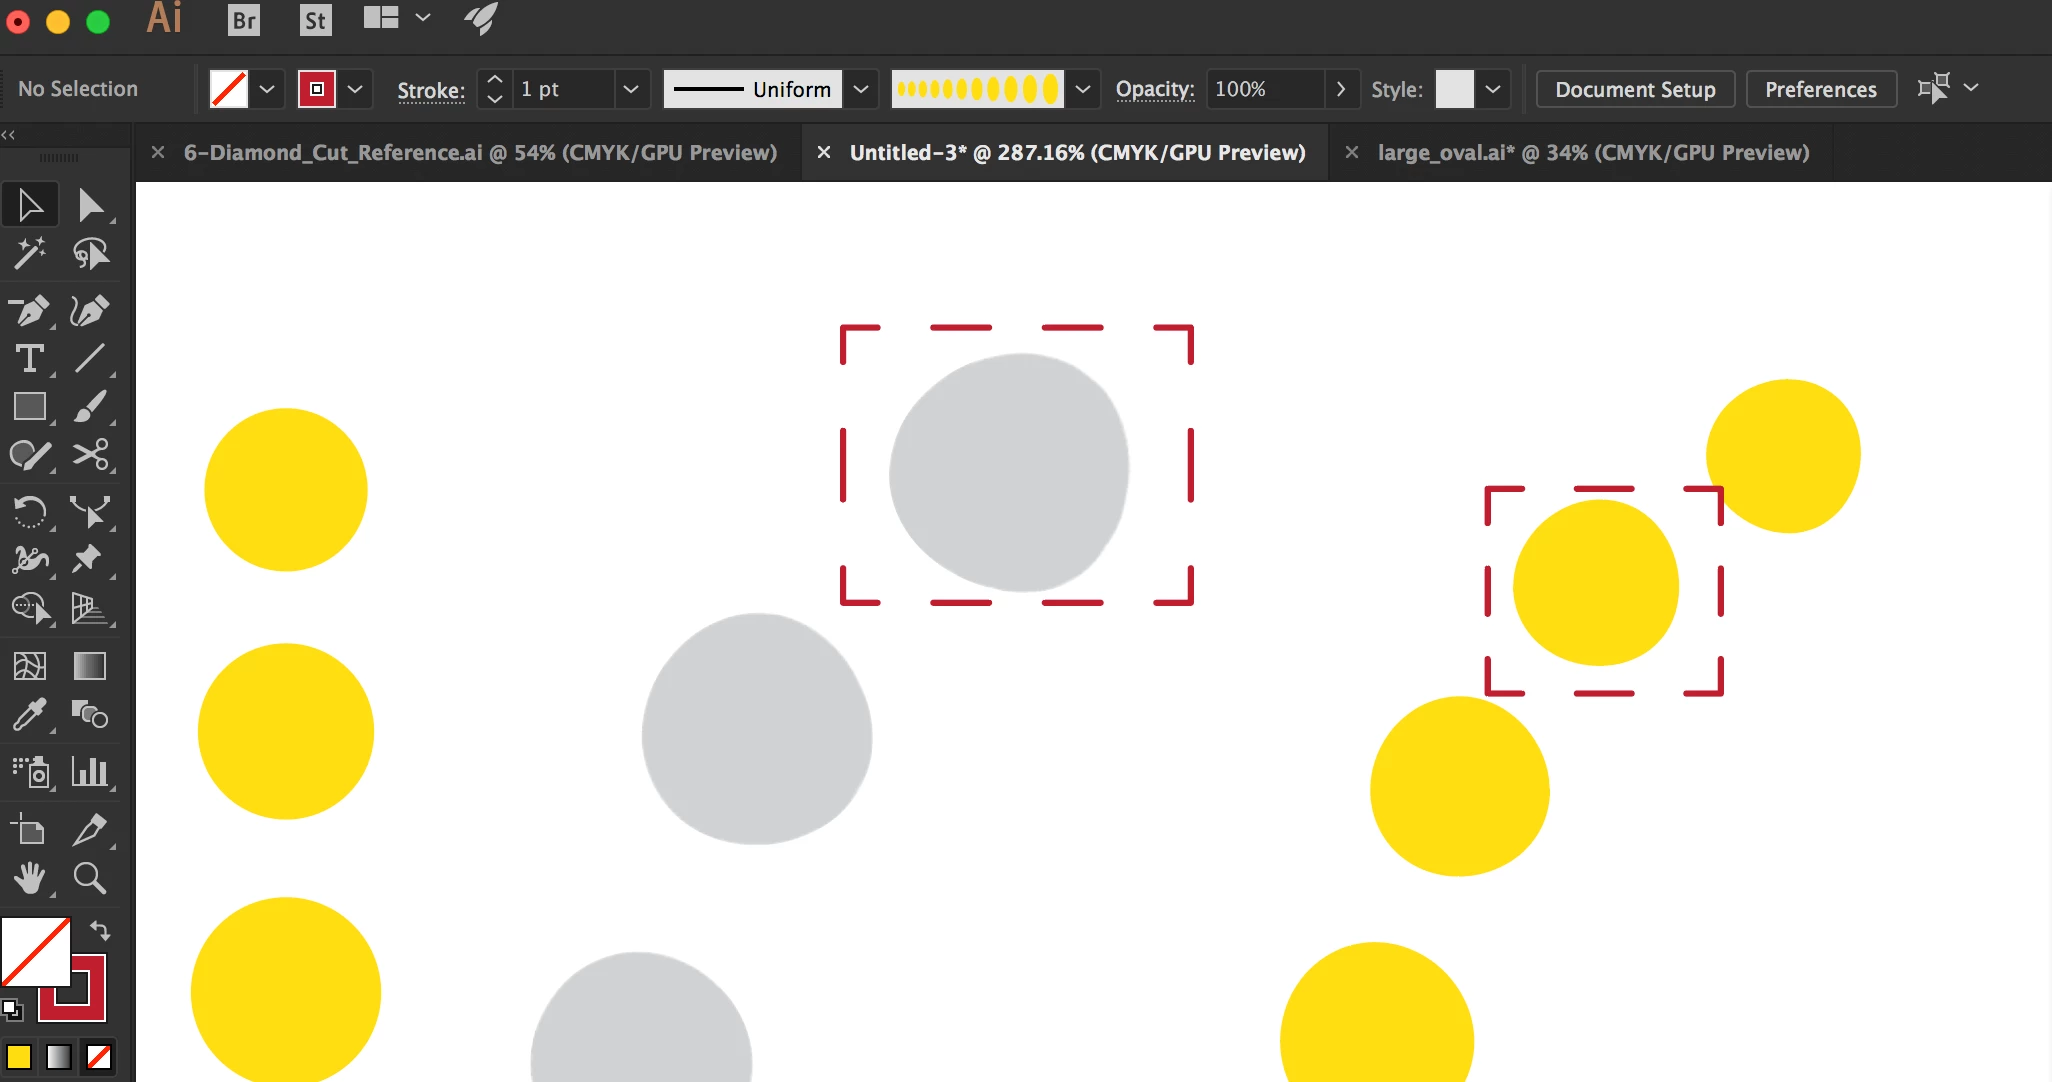
Task: Select the Paintbrush tool
Action: click(x=90, y=407)
